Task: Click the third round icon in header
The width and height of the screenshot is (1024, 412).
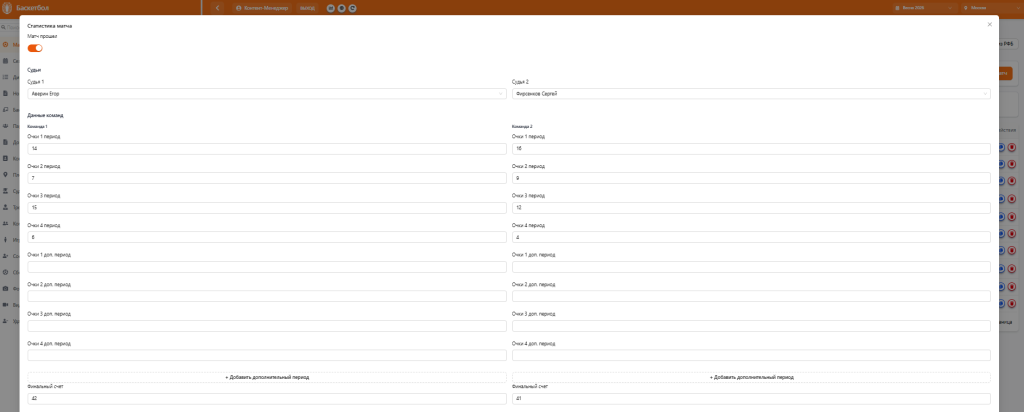Action: 353,8
